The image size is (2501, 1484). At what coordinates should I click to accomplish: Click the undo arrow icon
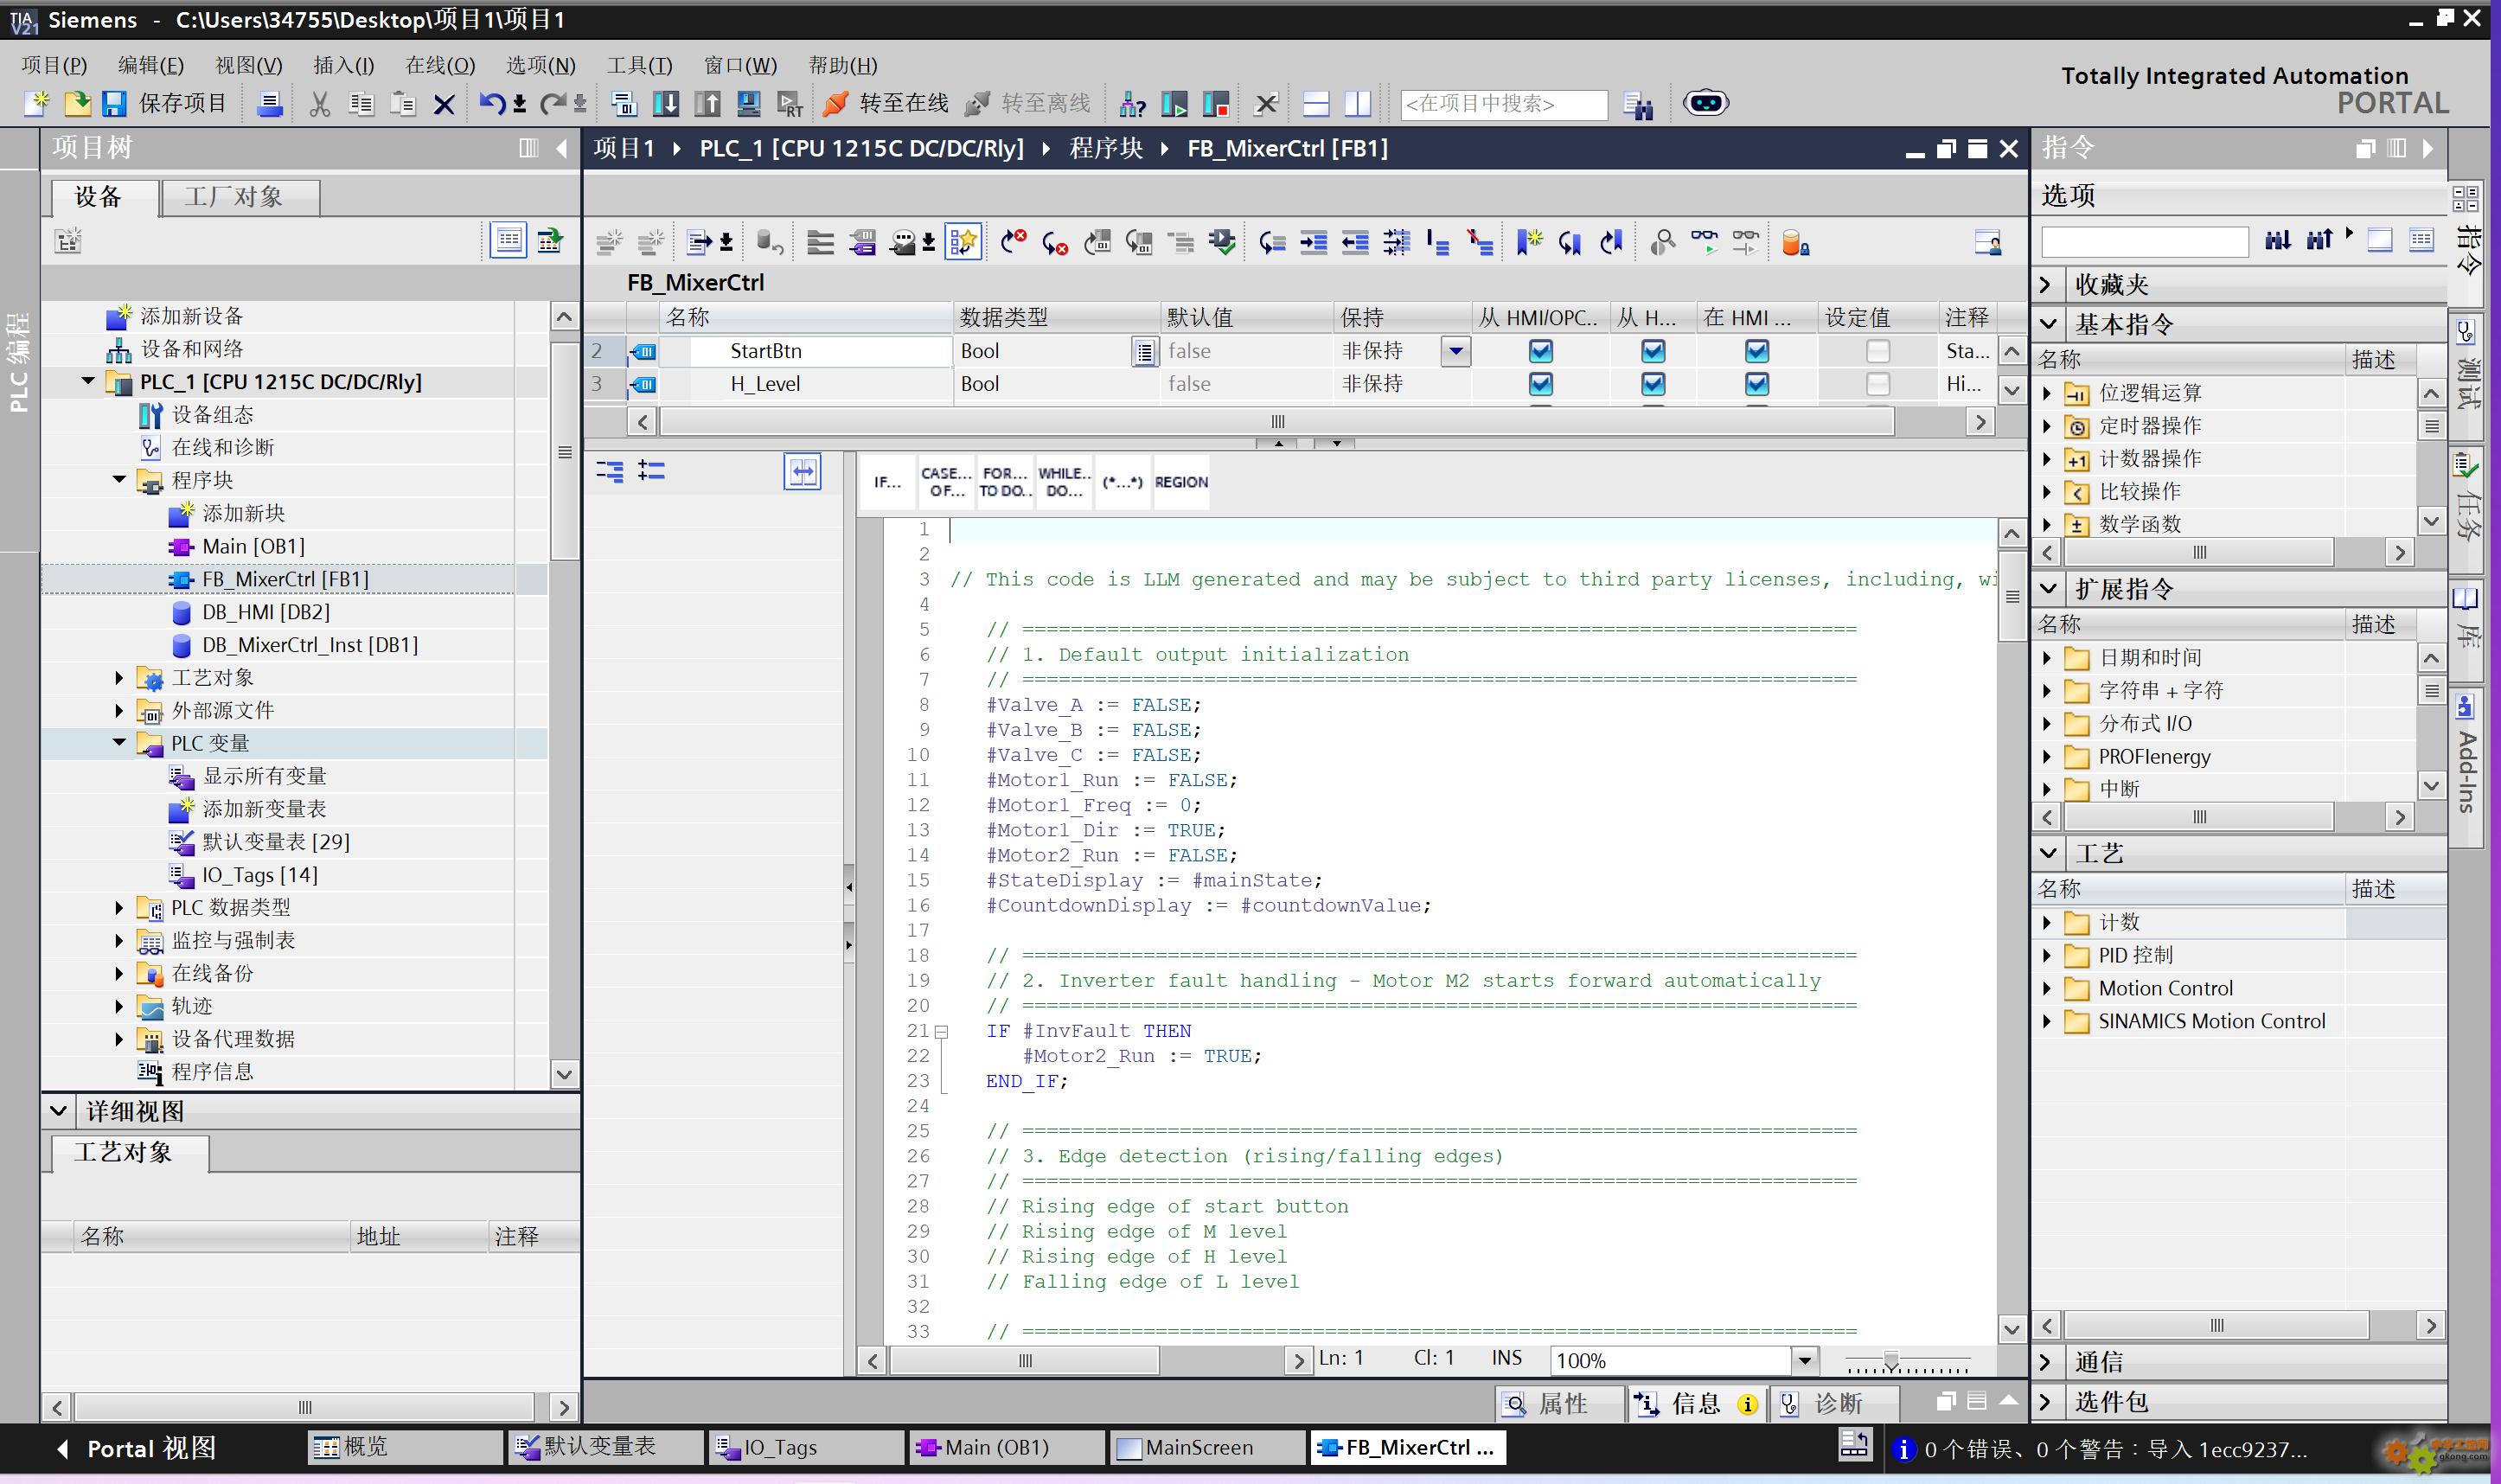click(491, 103)
